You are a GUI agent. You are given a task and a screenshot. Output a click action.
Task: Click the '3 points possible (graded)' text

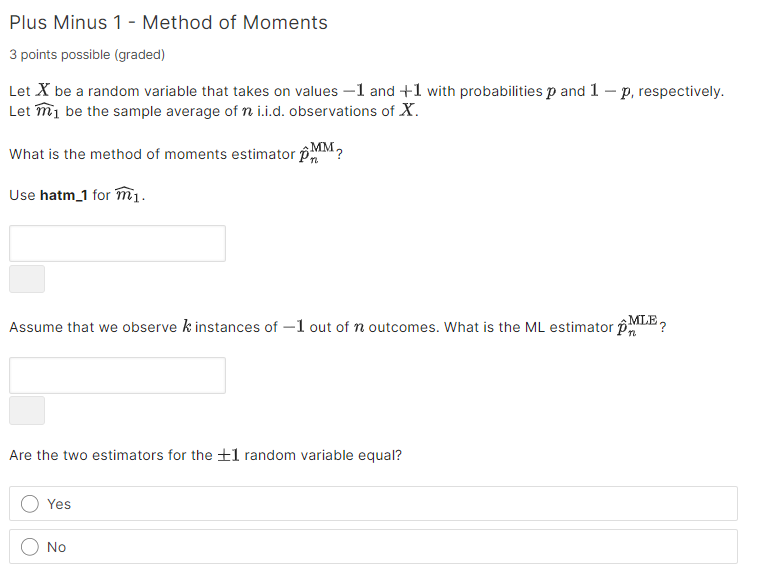tap(87, 55)
